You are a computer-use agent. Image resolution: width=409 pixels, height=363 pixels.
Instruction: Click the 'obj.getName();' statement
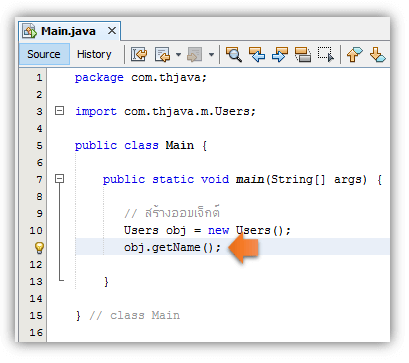(172, 248)
